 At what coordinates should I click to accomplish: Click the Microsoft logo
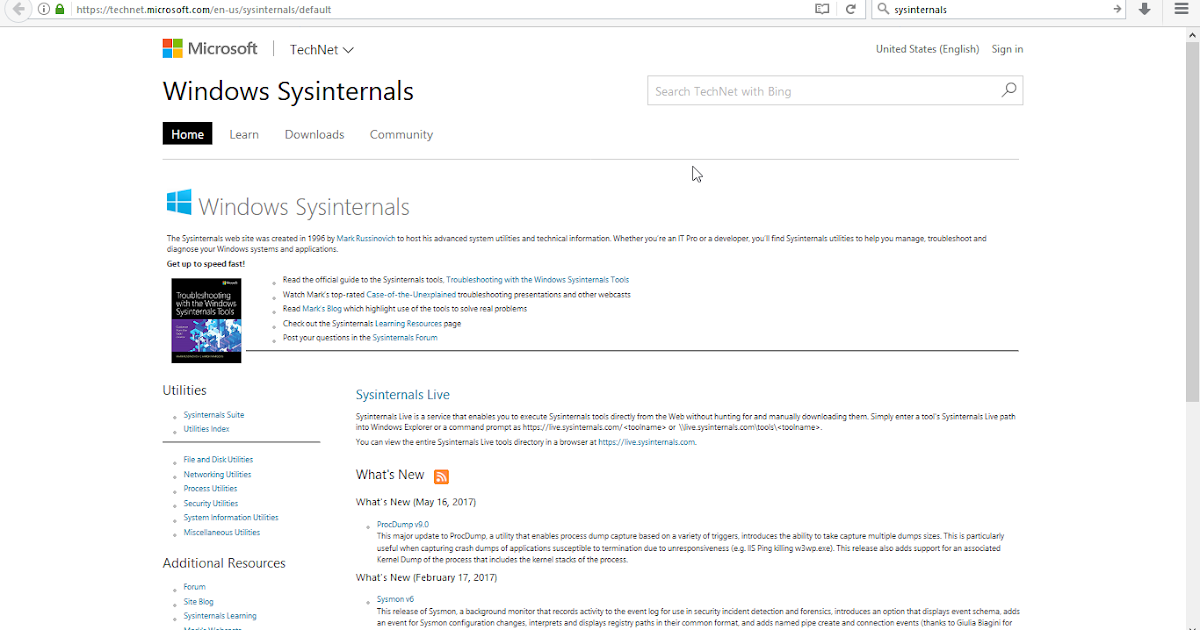coord(210,48)
